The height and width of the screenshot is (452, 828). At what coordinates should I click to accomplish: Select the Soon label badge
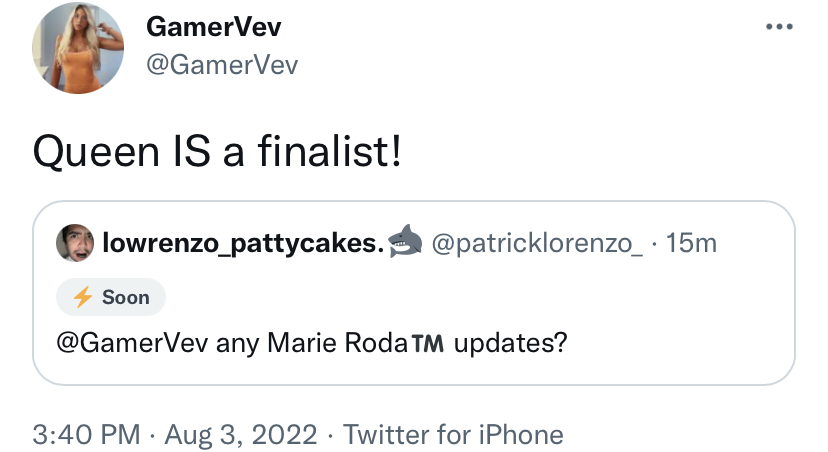111,297
